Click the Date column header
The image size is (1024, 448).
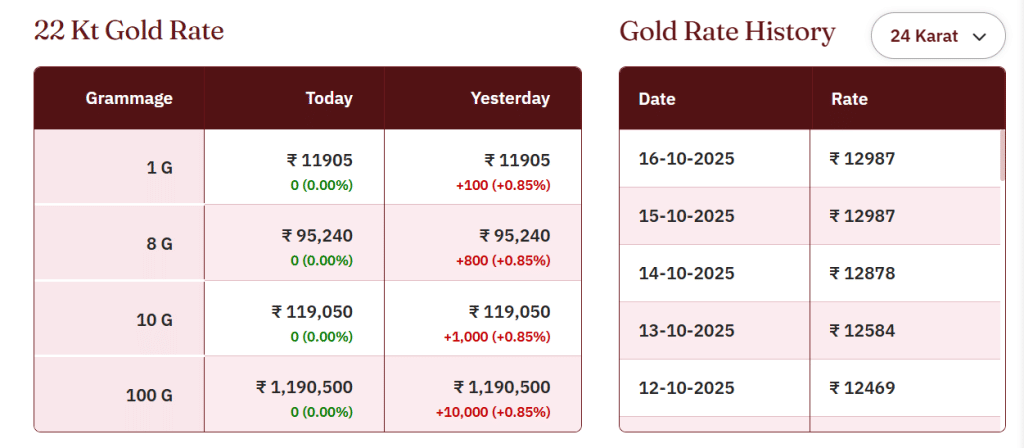(x=657, y=99)
